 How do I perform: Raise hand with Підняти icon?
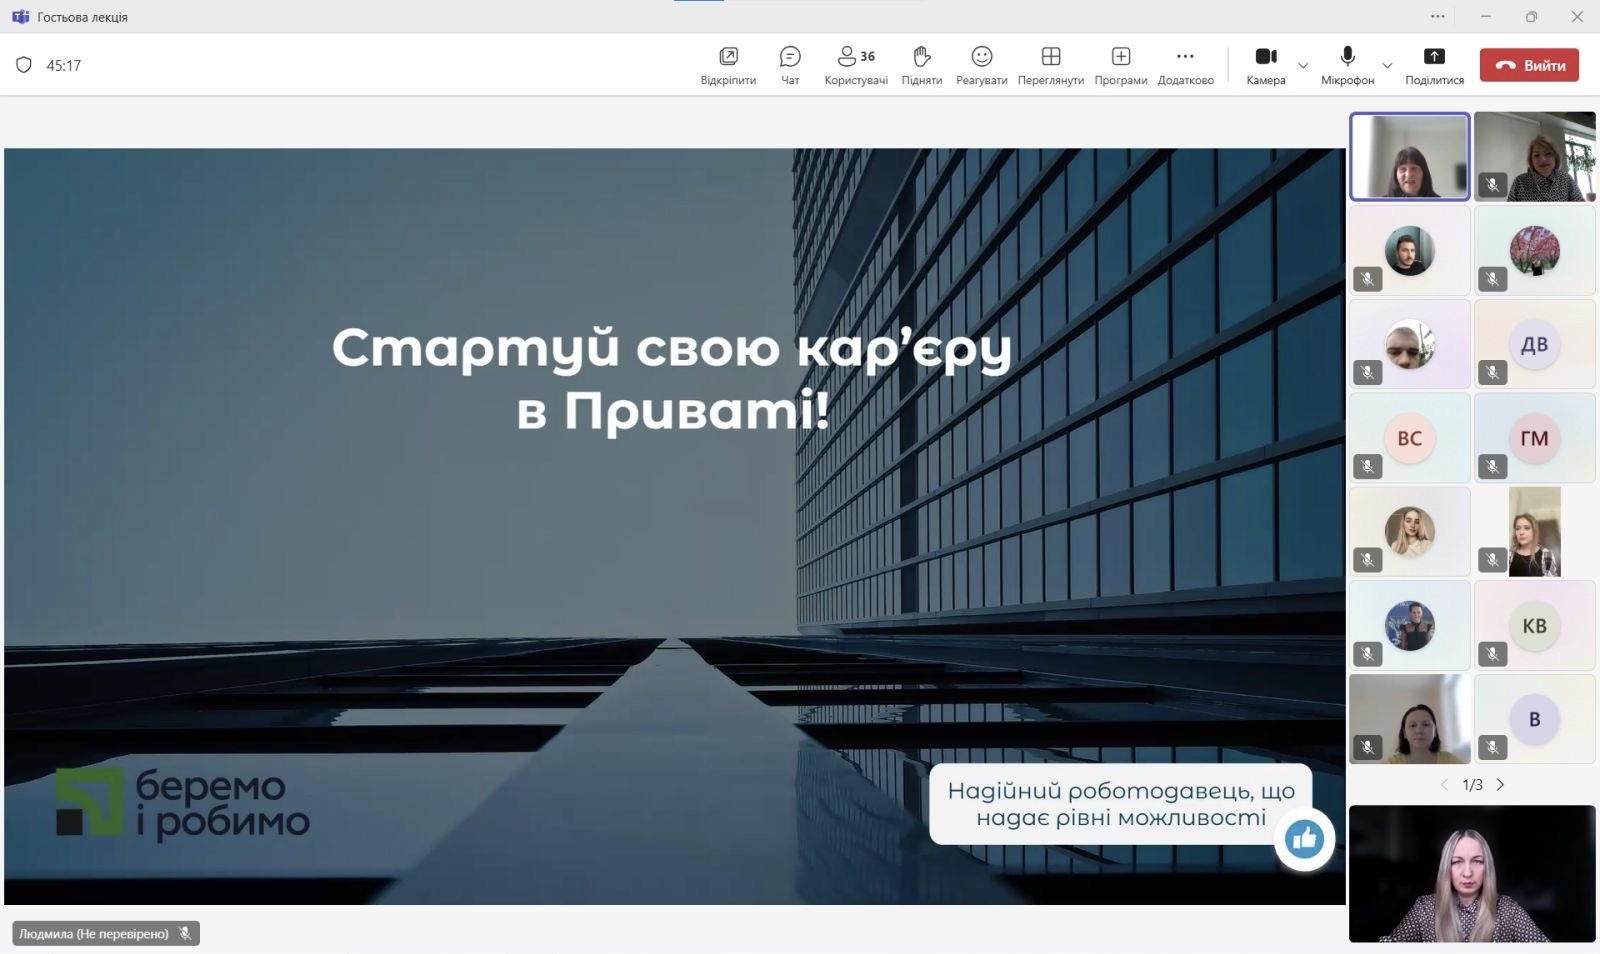(921, 65)
